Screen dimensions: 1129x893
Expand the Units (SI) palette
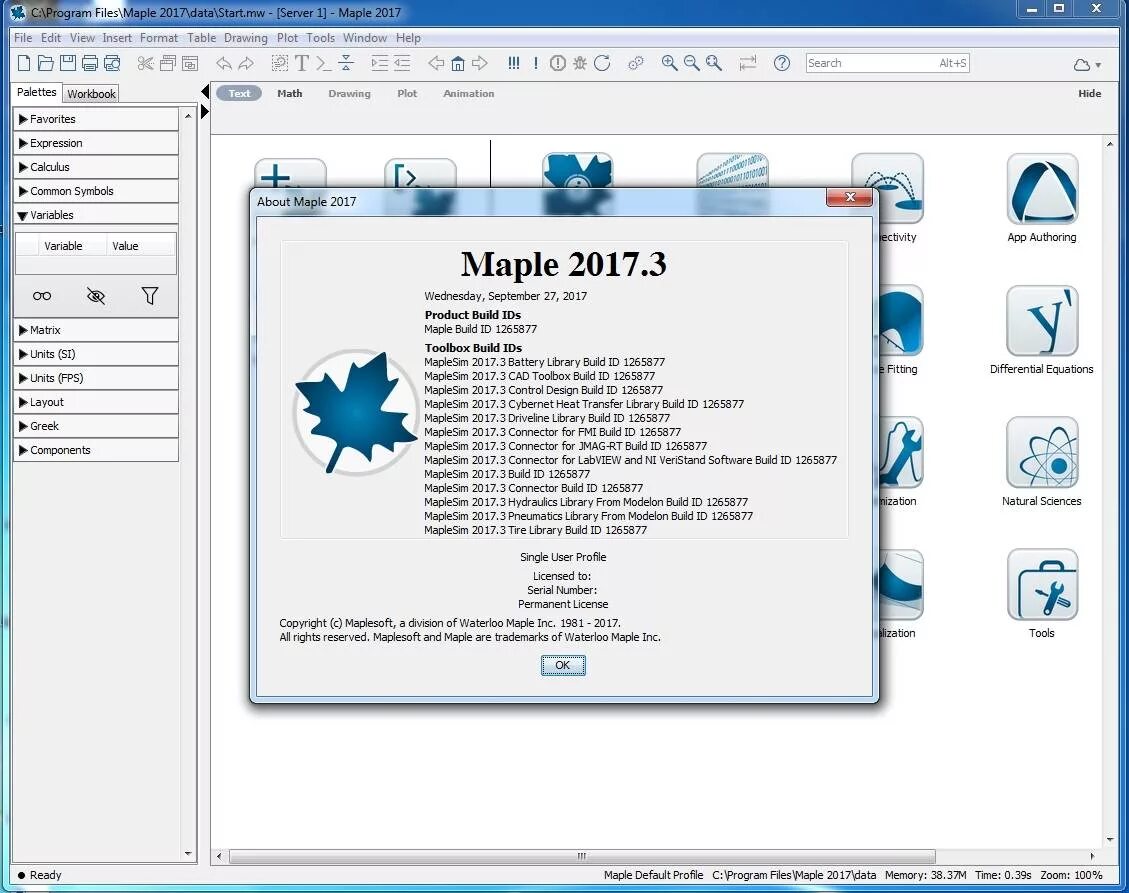(96, 354)
